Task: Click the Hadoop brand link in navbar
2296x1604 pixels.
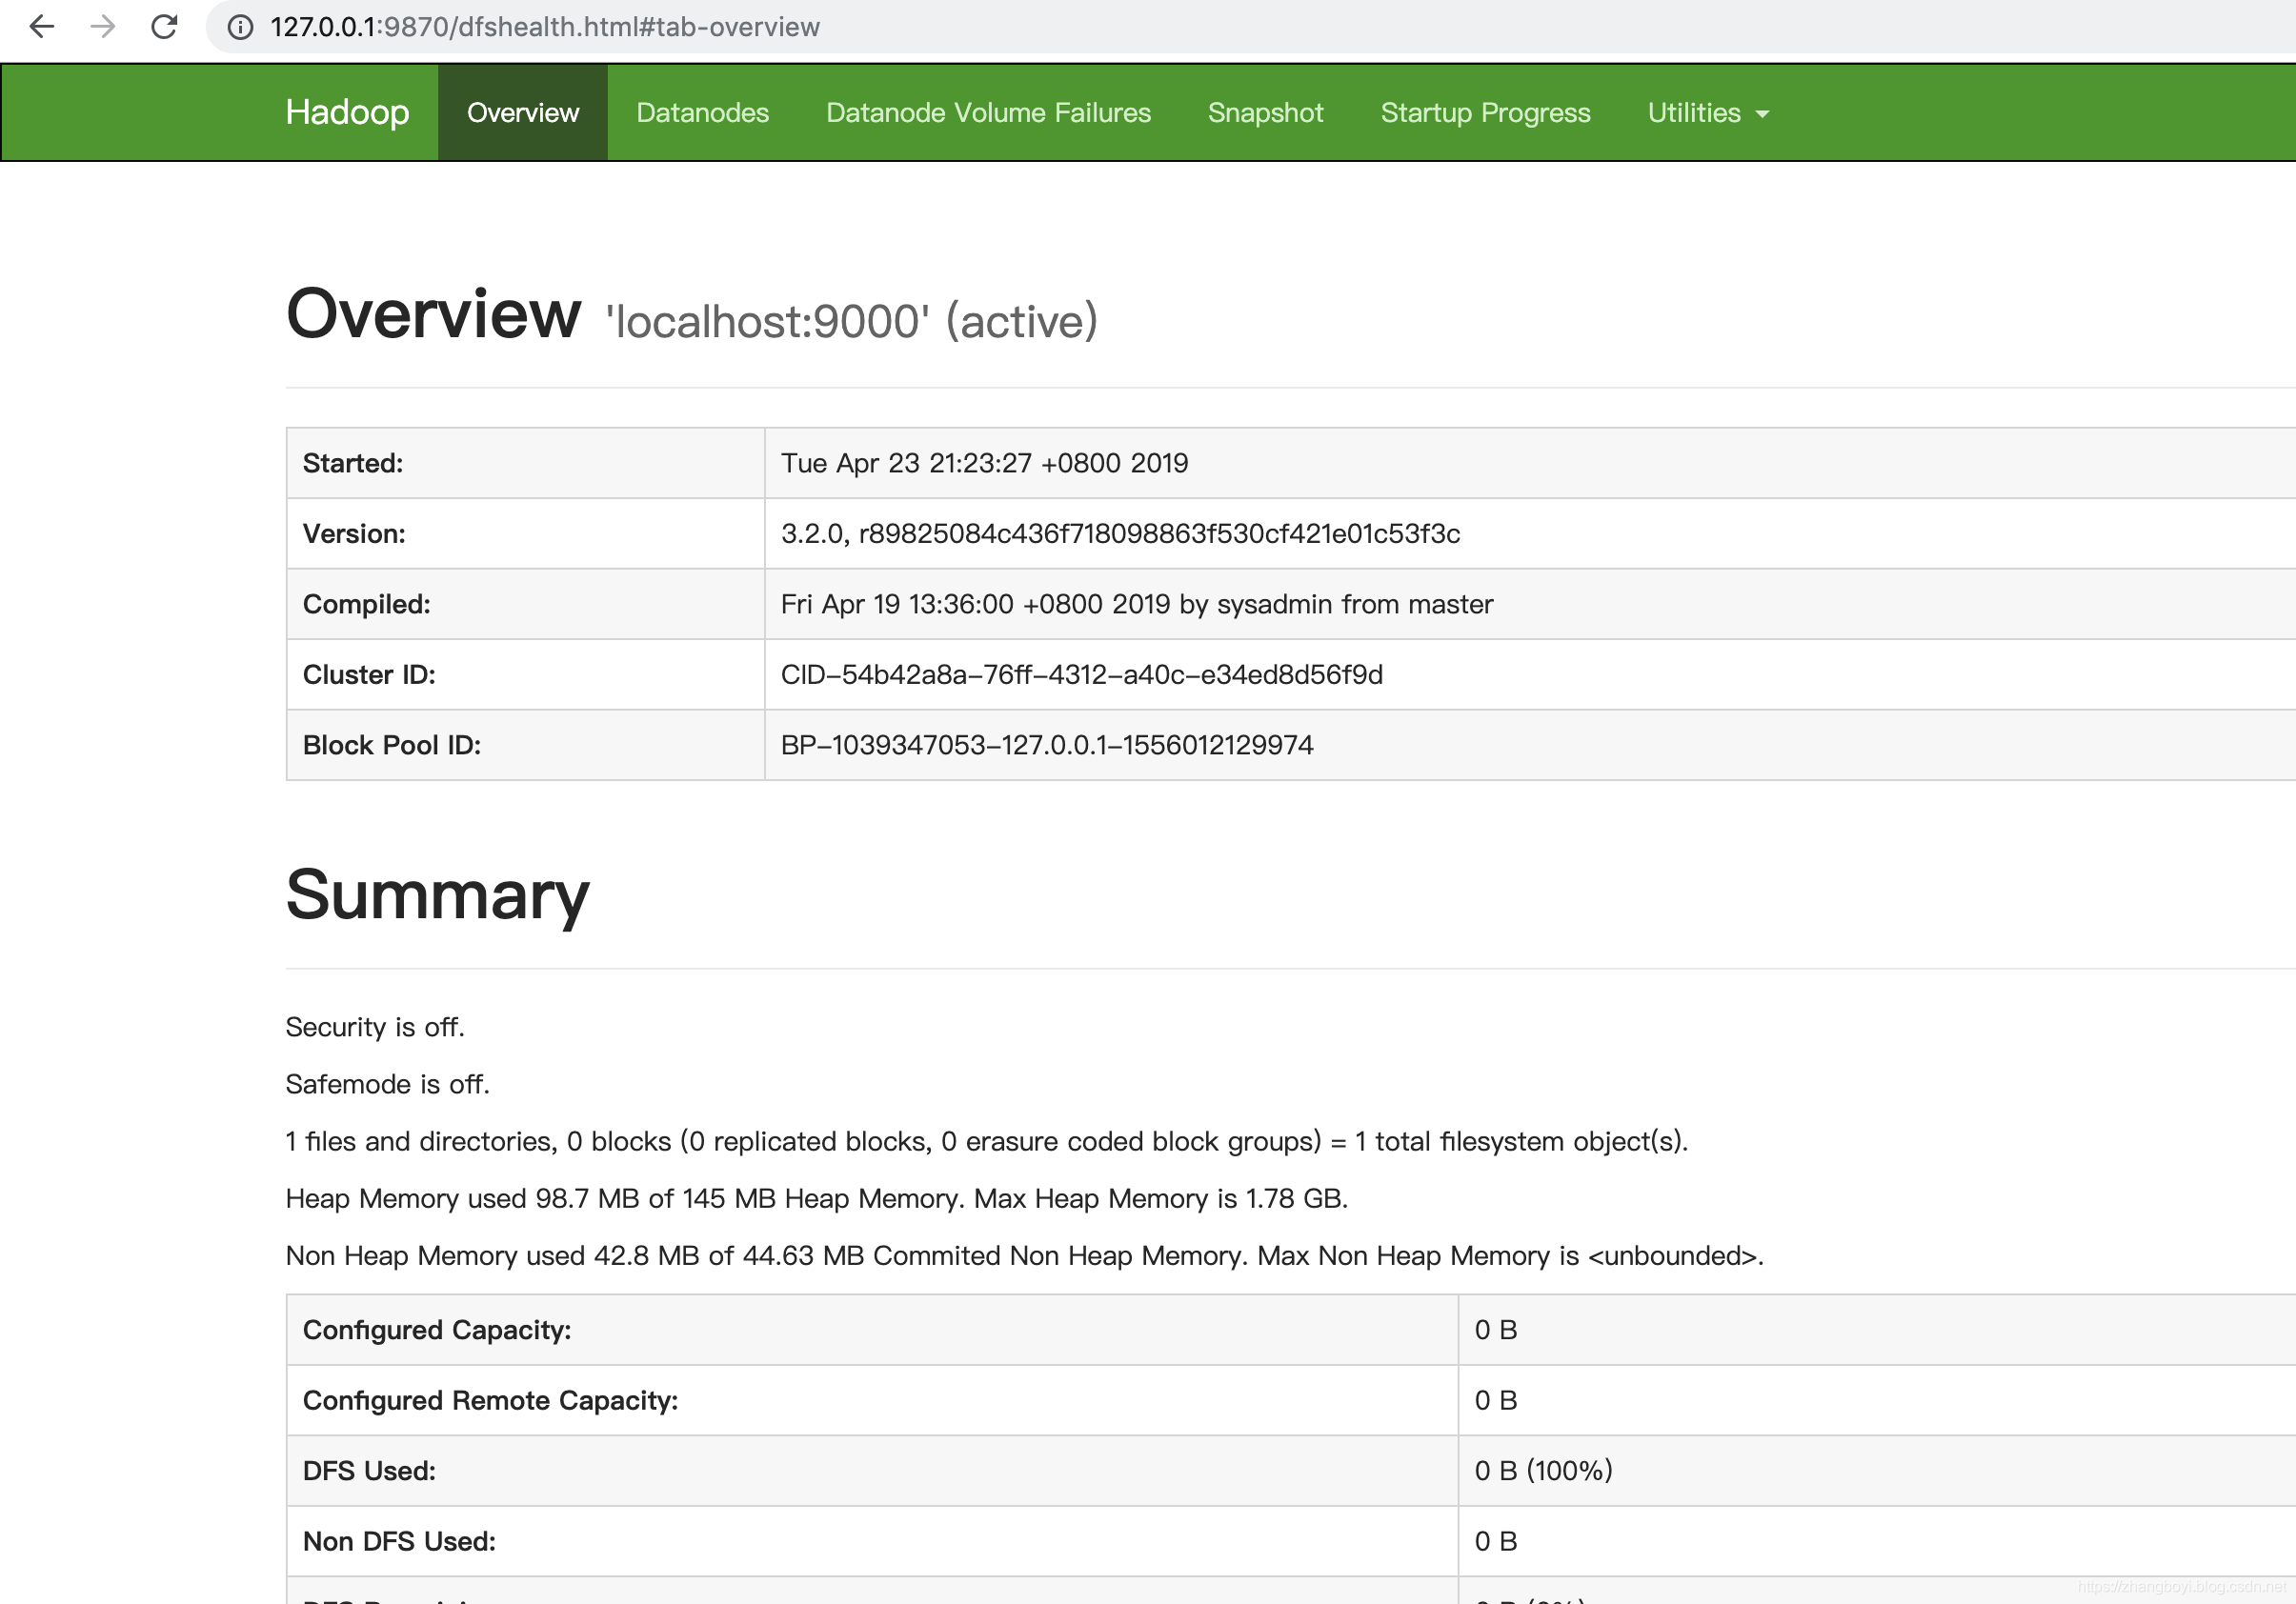Action: [x=347, y=112]
